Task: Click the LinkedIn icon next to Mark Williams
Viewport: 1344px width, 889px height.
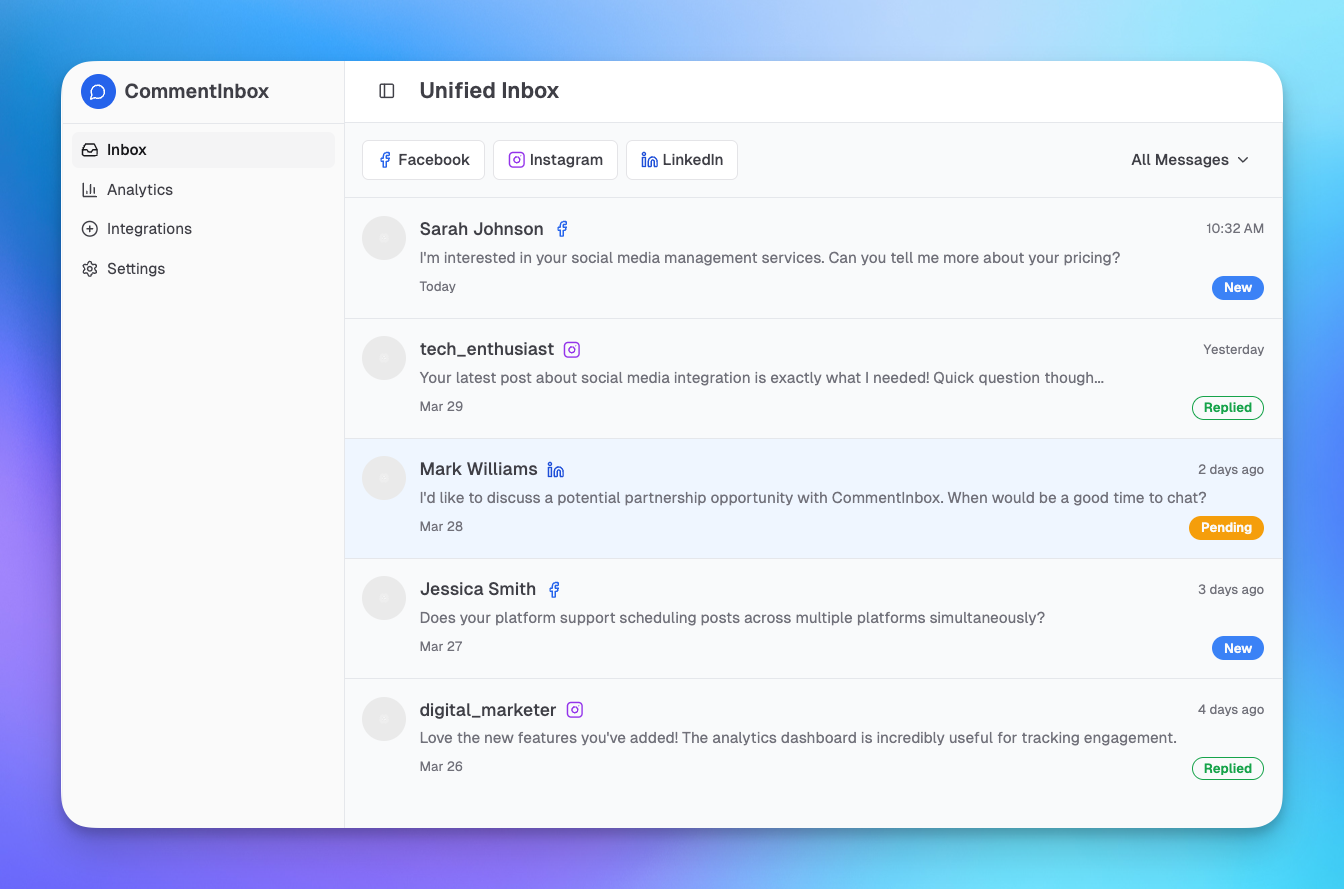Action: pos(556,468)
